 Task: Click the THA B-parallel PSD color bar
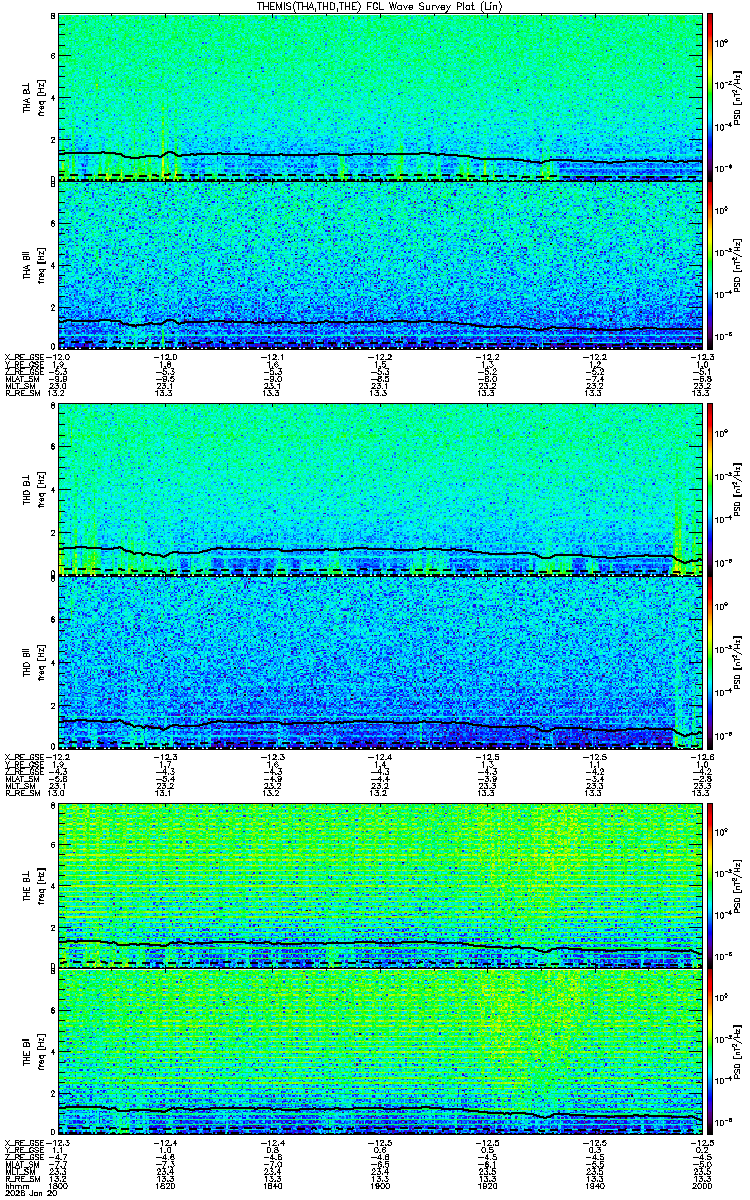pyautogui.click(x=709, y=265)
